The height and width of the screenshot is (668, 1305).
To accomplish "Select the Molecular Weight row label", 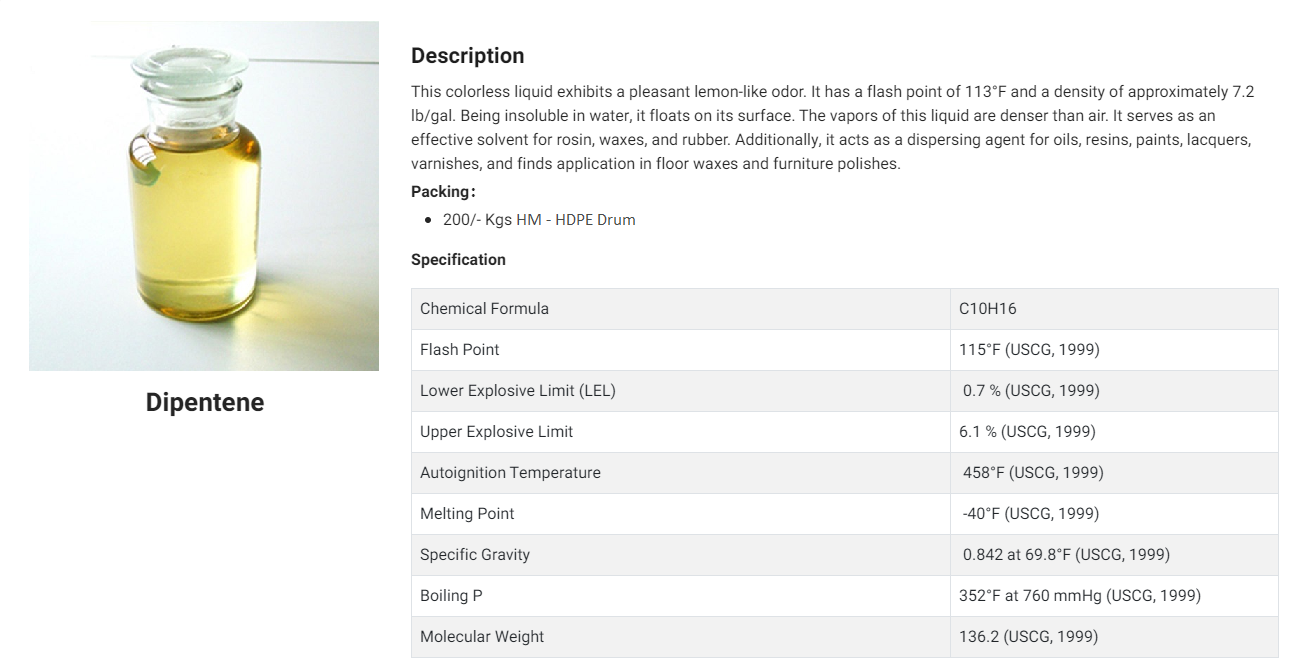I will tap(482, 637).
